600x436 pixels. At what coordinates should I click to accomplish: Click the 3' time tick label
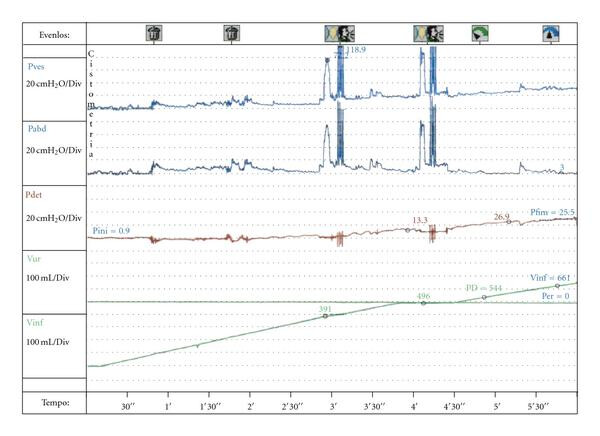333,407
